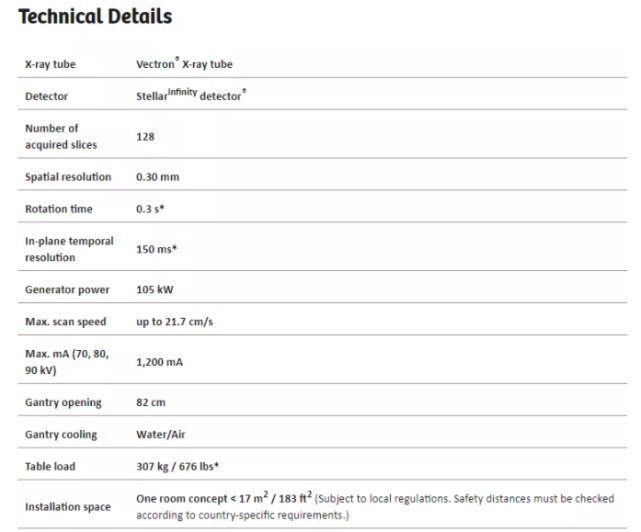Select the Installation space label

(68, 507)
